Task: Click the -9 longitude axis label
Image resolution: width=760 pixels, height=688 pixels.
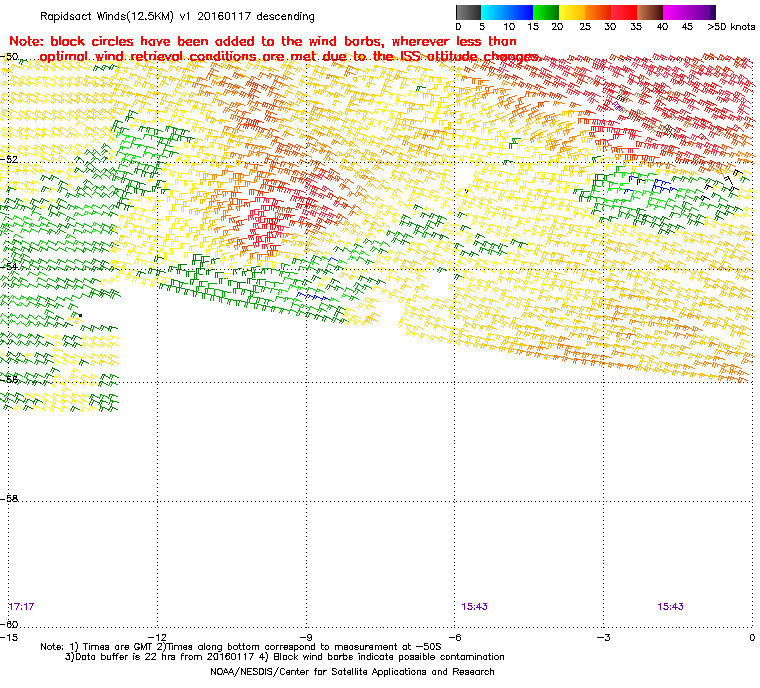Action: pyautogui.click(x=306, y=637)
